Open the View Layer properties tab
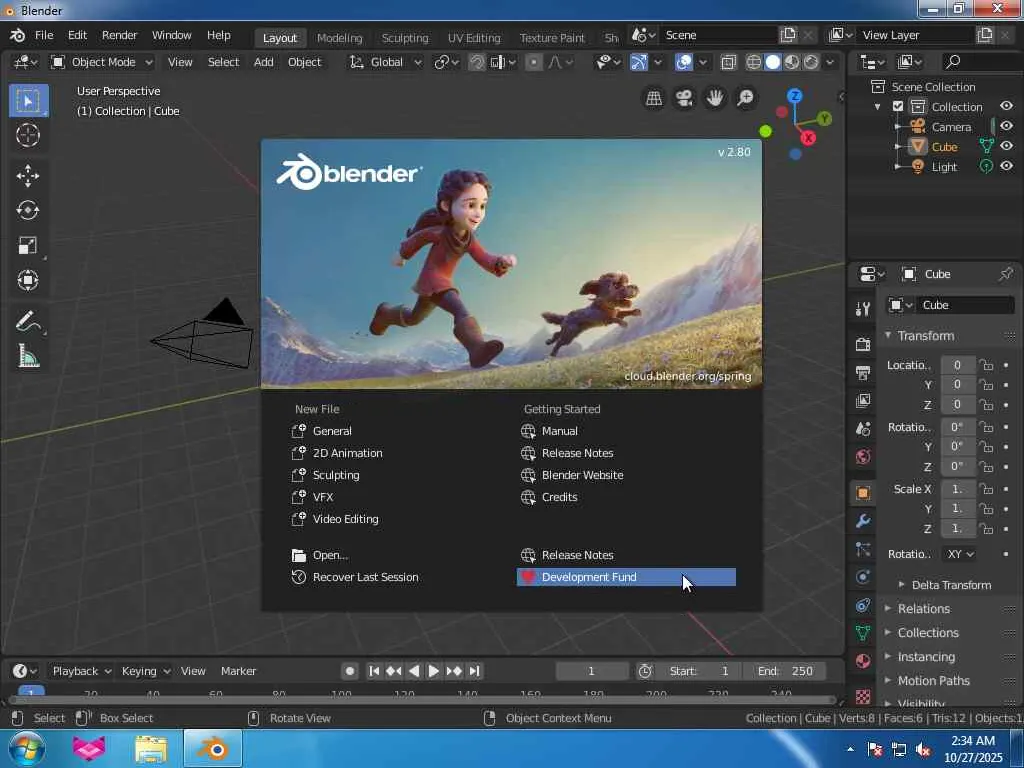Image resolution: width=1024 pixels, height=768 pixels. [x=863, y=400]
